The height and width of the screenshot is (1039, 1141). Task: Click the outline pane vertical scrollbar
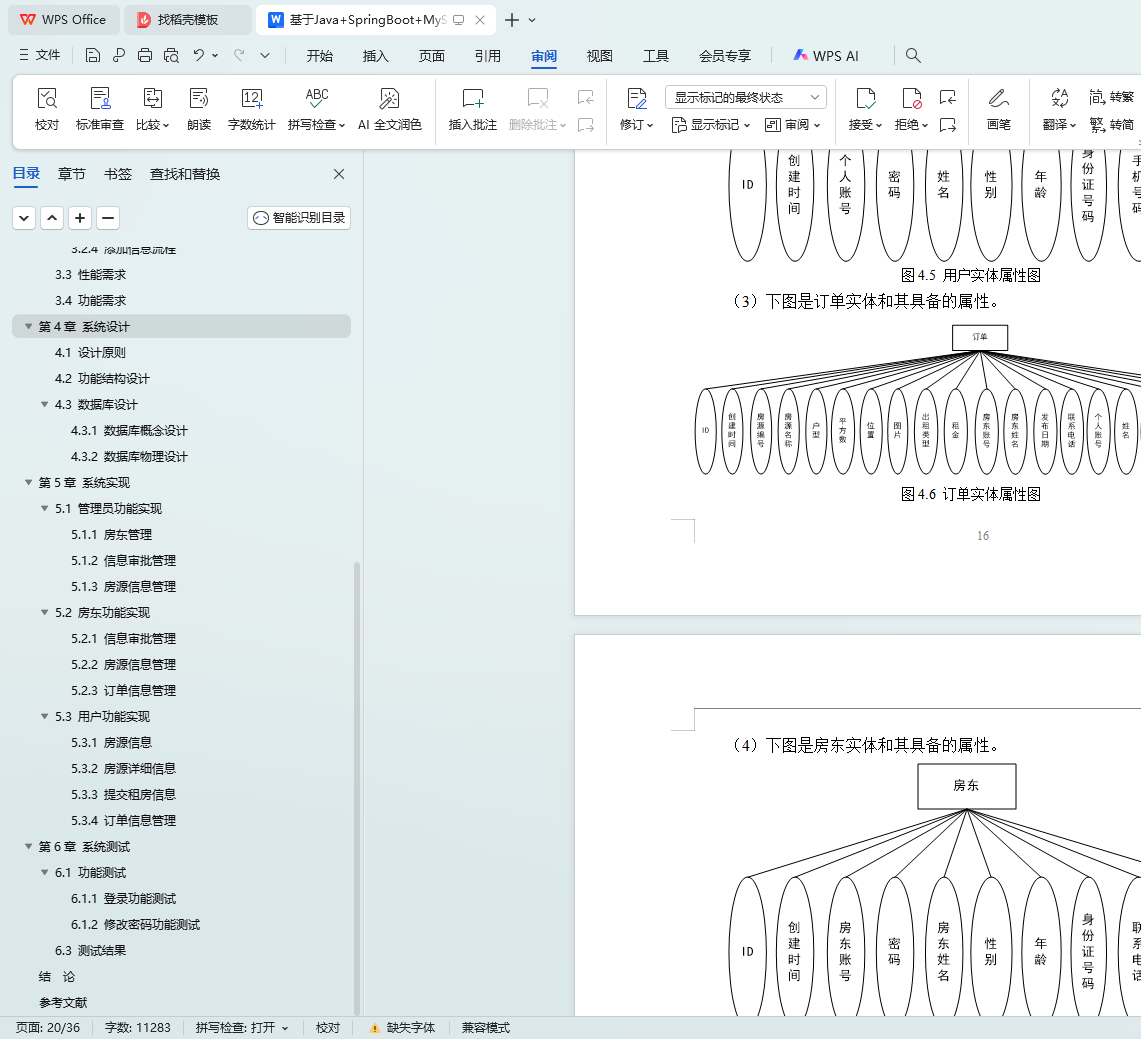357,788
